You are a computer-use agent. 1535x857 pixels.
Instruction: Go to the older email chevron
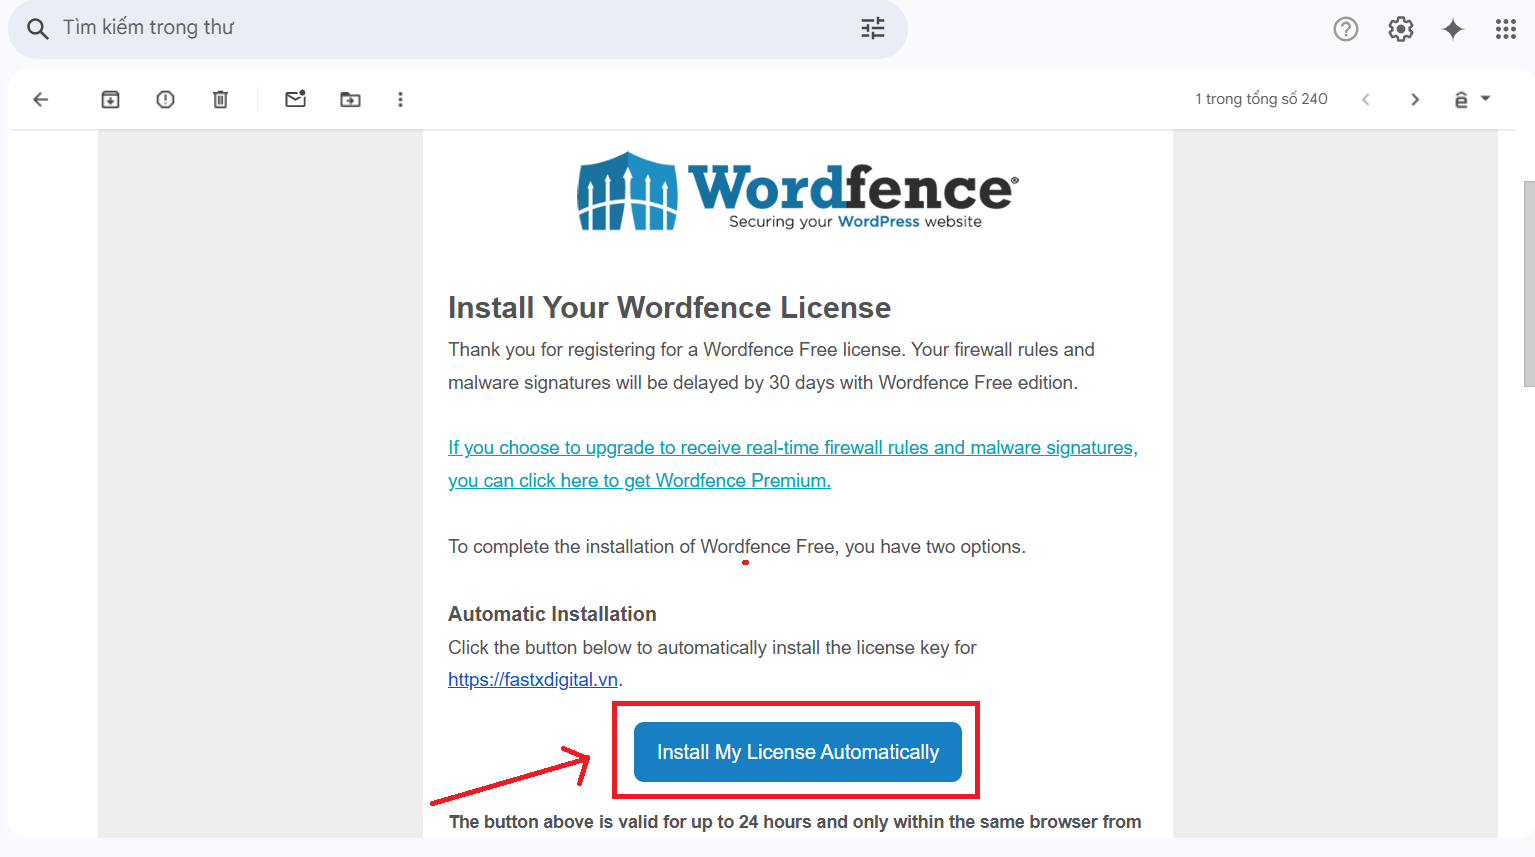click(1415, 99)
